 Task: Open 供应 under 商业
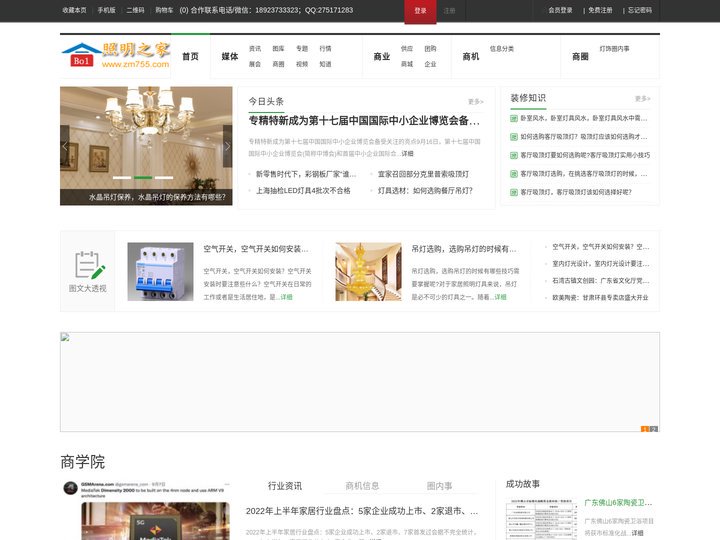(x=407, y=48)
